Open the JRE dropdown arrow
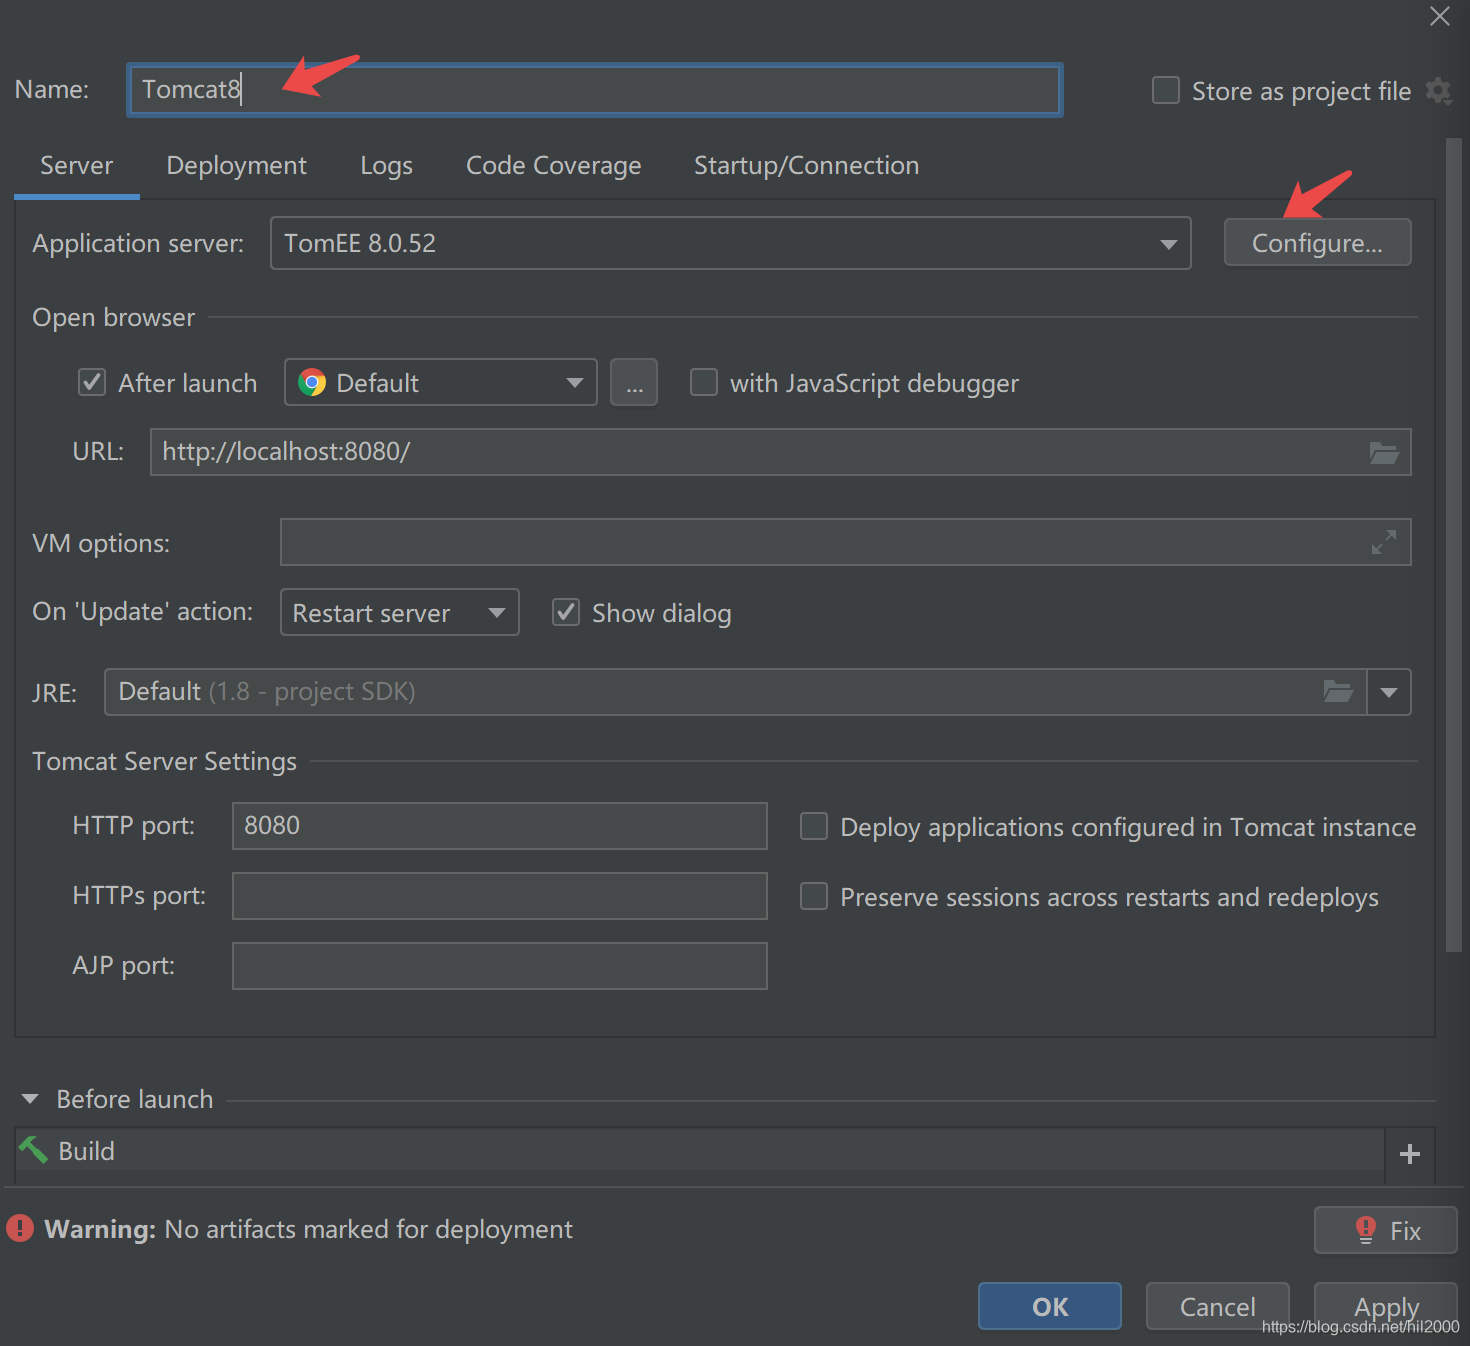The image size is (1470, 1346). [1389, 692]
